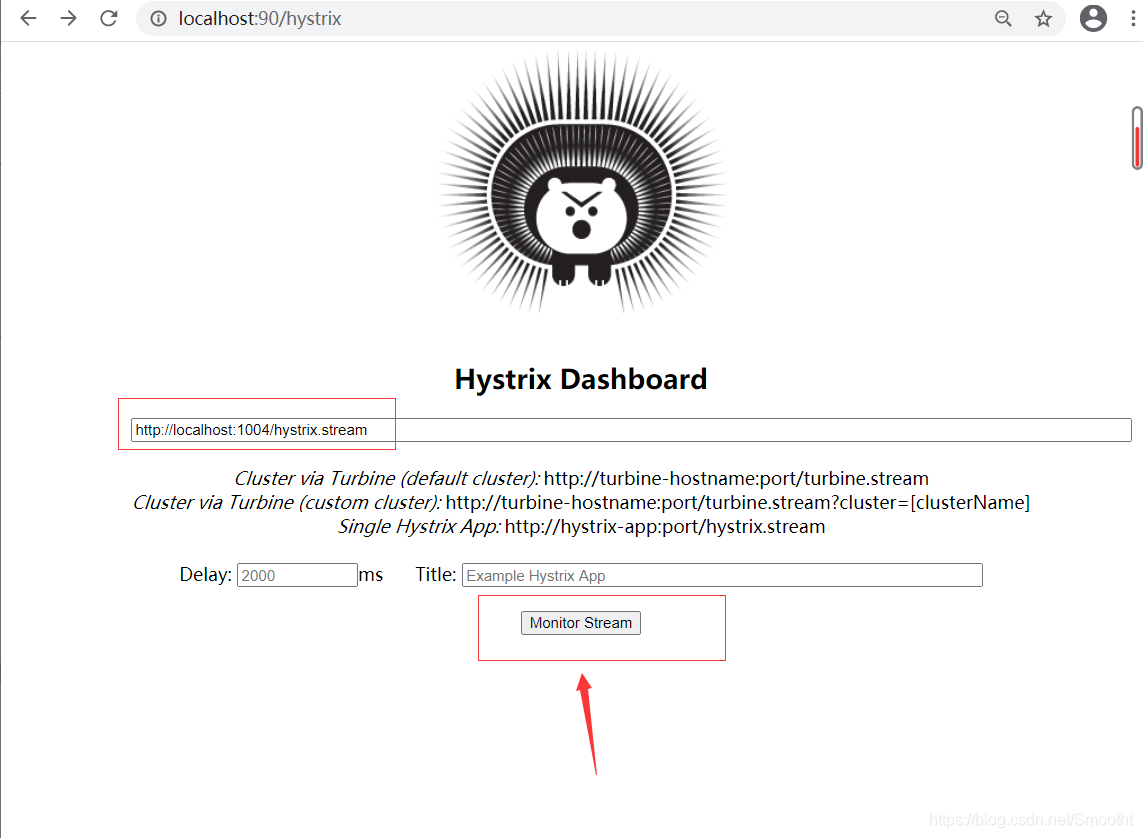This screenshot has width=1143, height=838.
Task: Click the Hystrix porcupine logo image
Action: [x=581, y=182]
